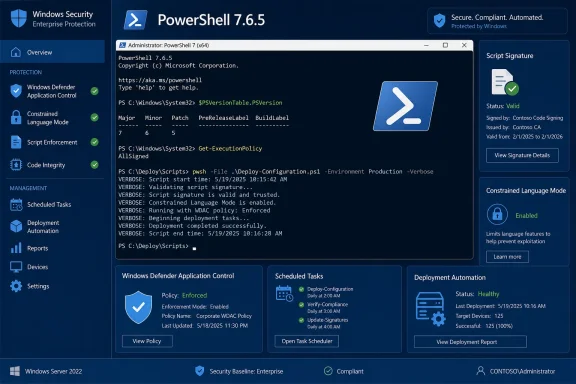Click green check next to Script Enforcement
576x384 pixels.
pos(94,142)
